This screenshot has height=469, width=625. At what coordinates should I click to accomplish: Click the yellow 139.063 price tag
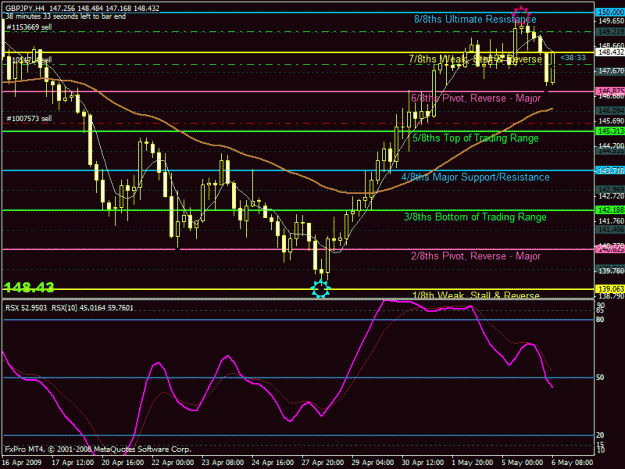point(610,289)
